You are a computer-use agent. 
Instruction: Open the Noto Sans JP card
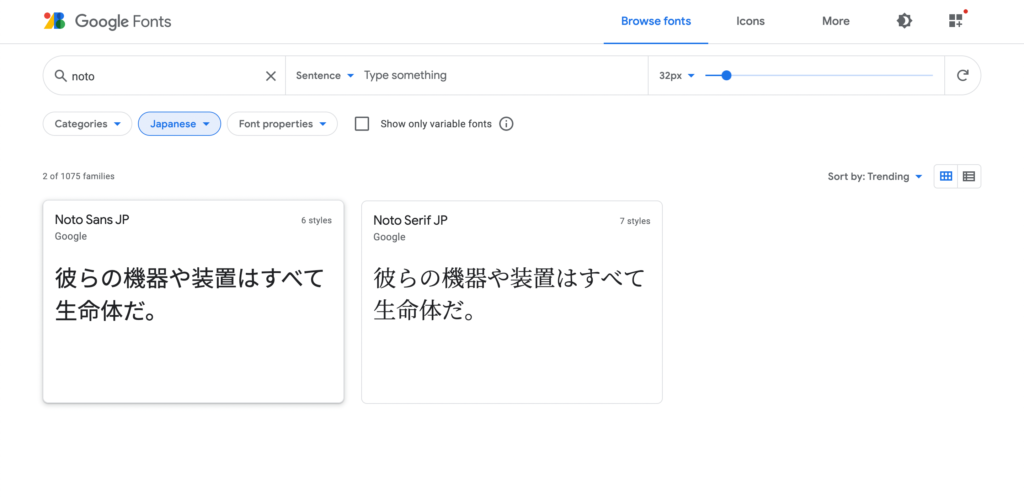click(x=193, y=302)
